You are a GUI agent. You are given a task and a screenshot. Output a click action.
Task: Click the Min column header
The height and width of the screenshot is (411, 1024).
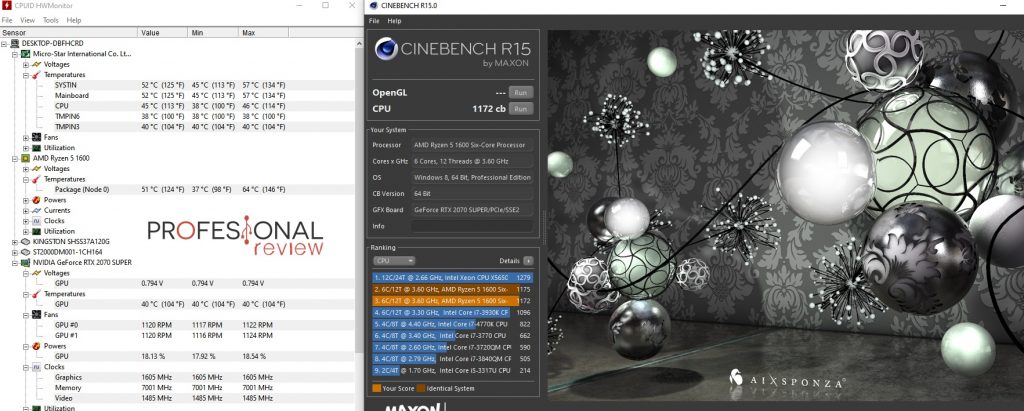pos(213,33)
